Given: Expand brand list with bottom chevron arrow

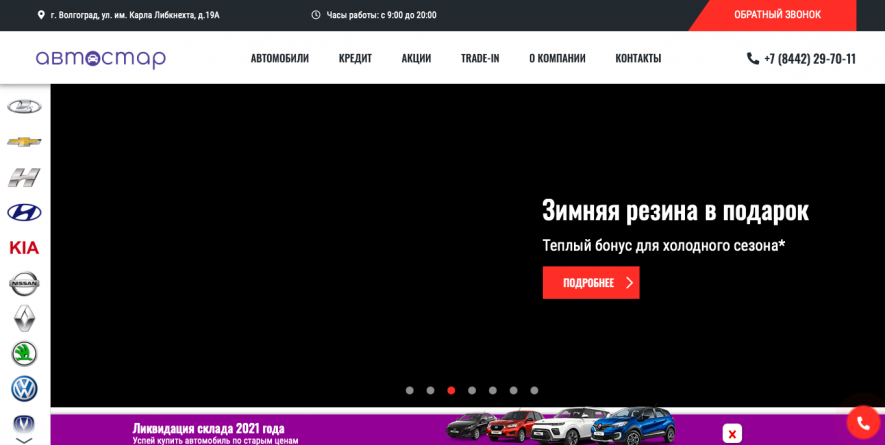Looking at the screenshot, I should [24, 440].
